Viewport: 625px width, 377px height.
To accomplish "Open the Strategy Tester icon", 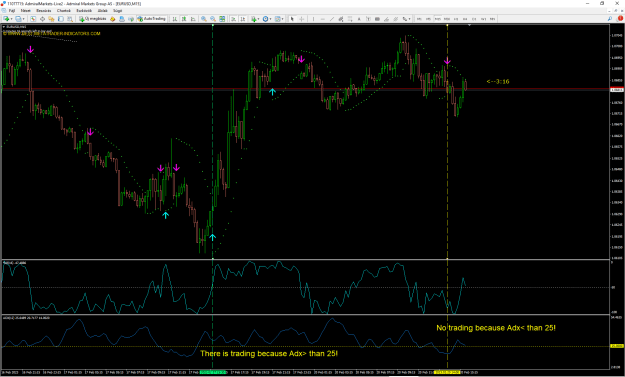I will point(70,19).
